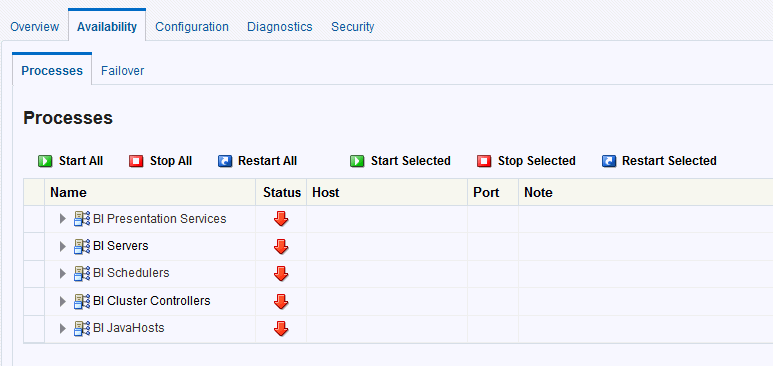
Task: Select the BI Schedulers row text
Action: pos(131,273)
